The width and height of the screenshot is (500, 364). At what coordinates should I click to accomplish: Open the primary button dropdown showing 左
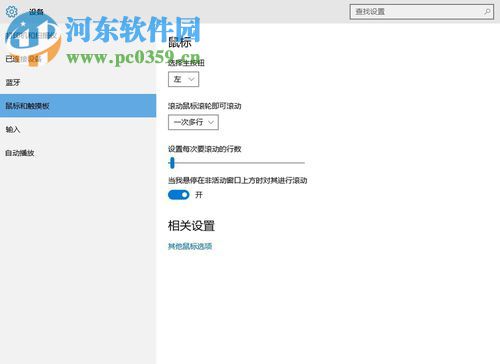pos(183,79)
